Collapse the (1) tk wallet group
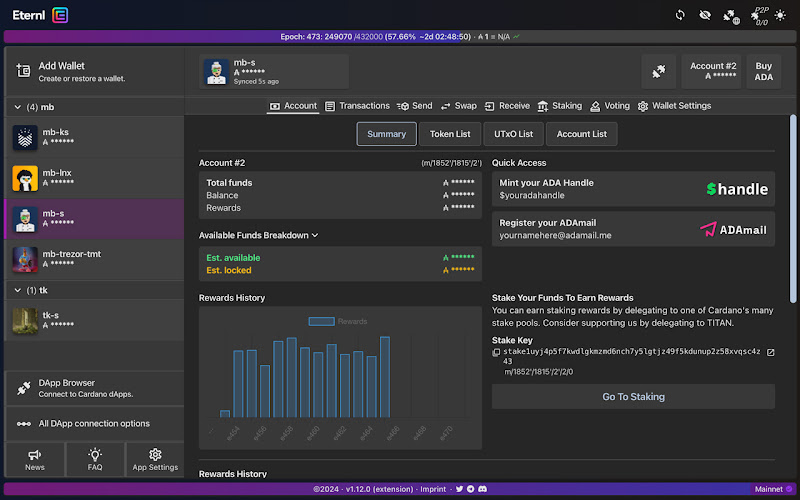800x500 pixels. pos(18,290)
